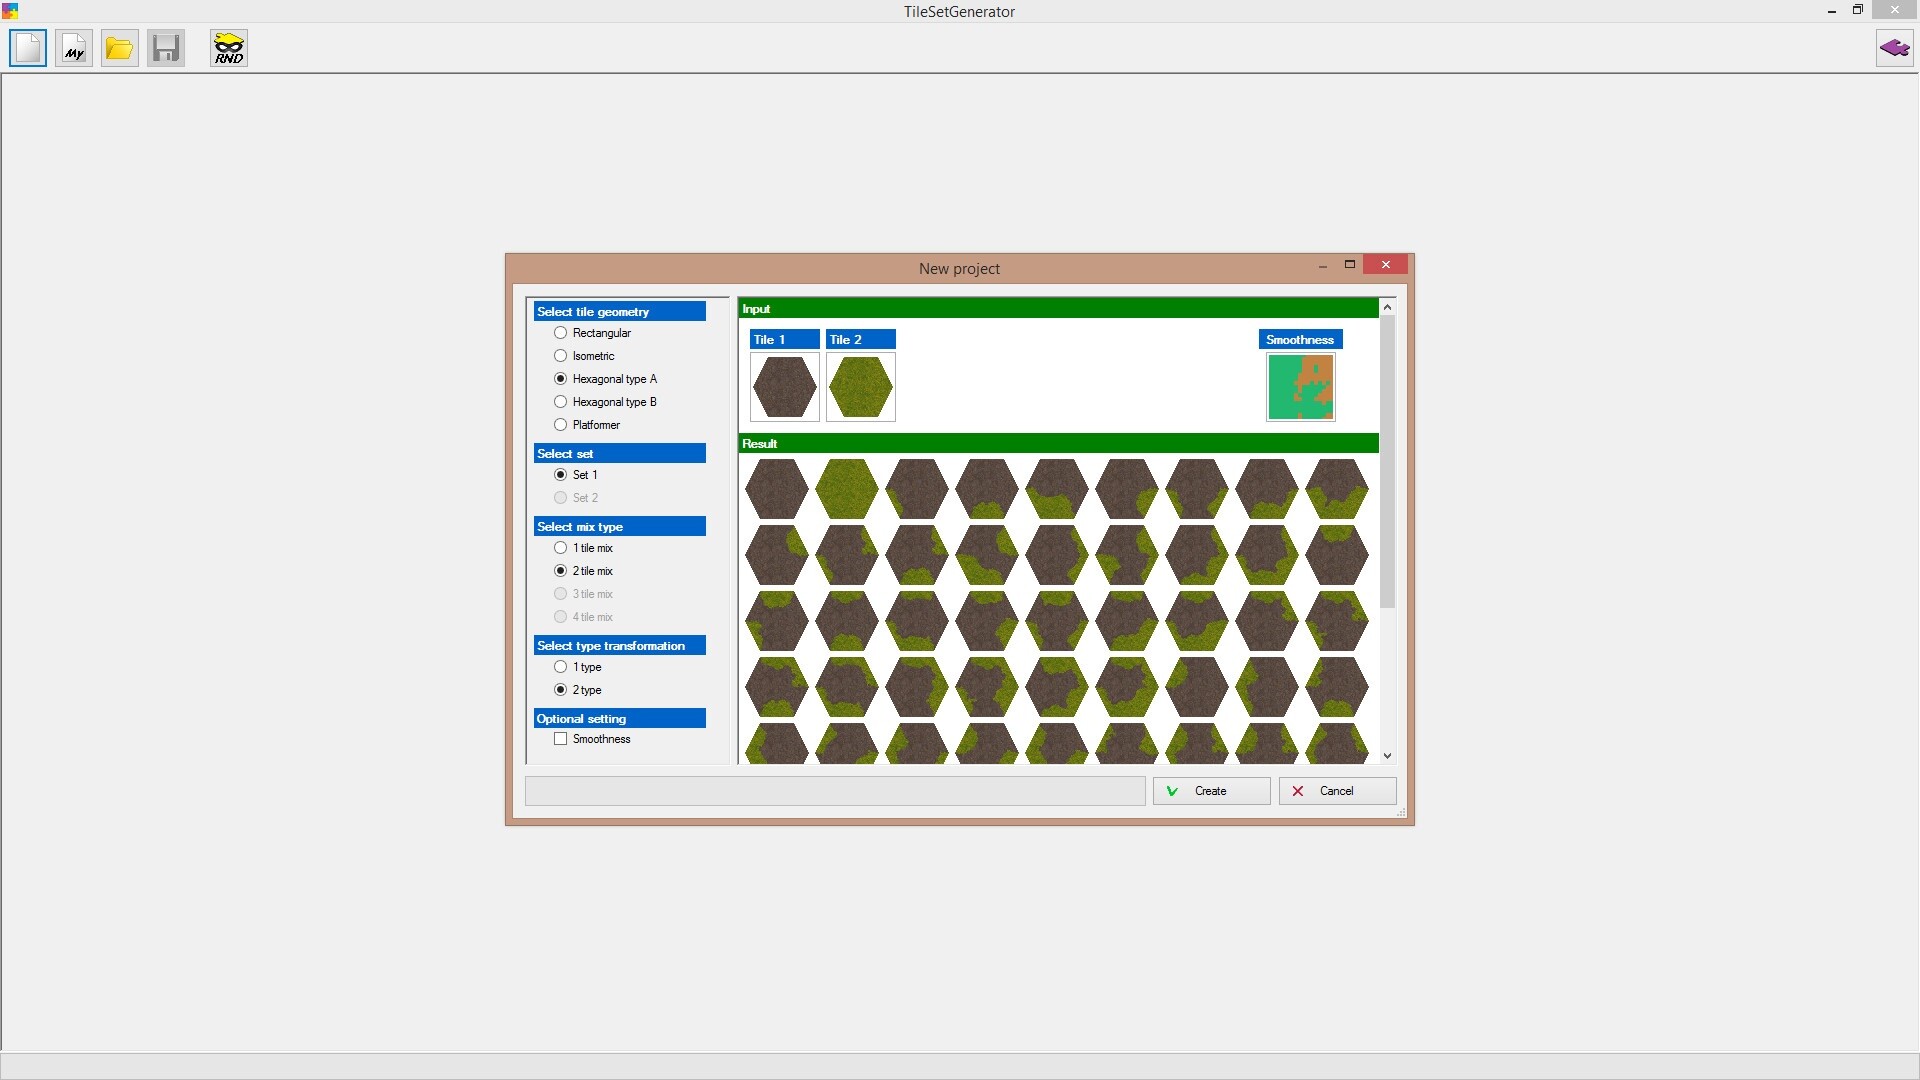Open the 'My' project toolbar icon
The width and height of the screenshot is (1920, 1080).
pos(74,48)
